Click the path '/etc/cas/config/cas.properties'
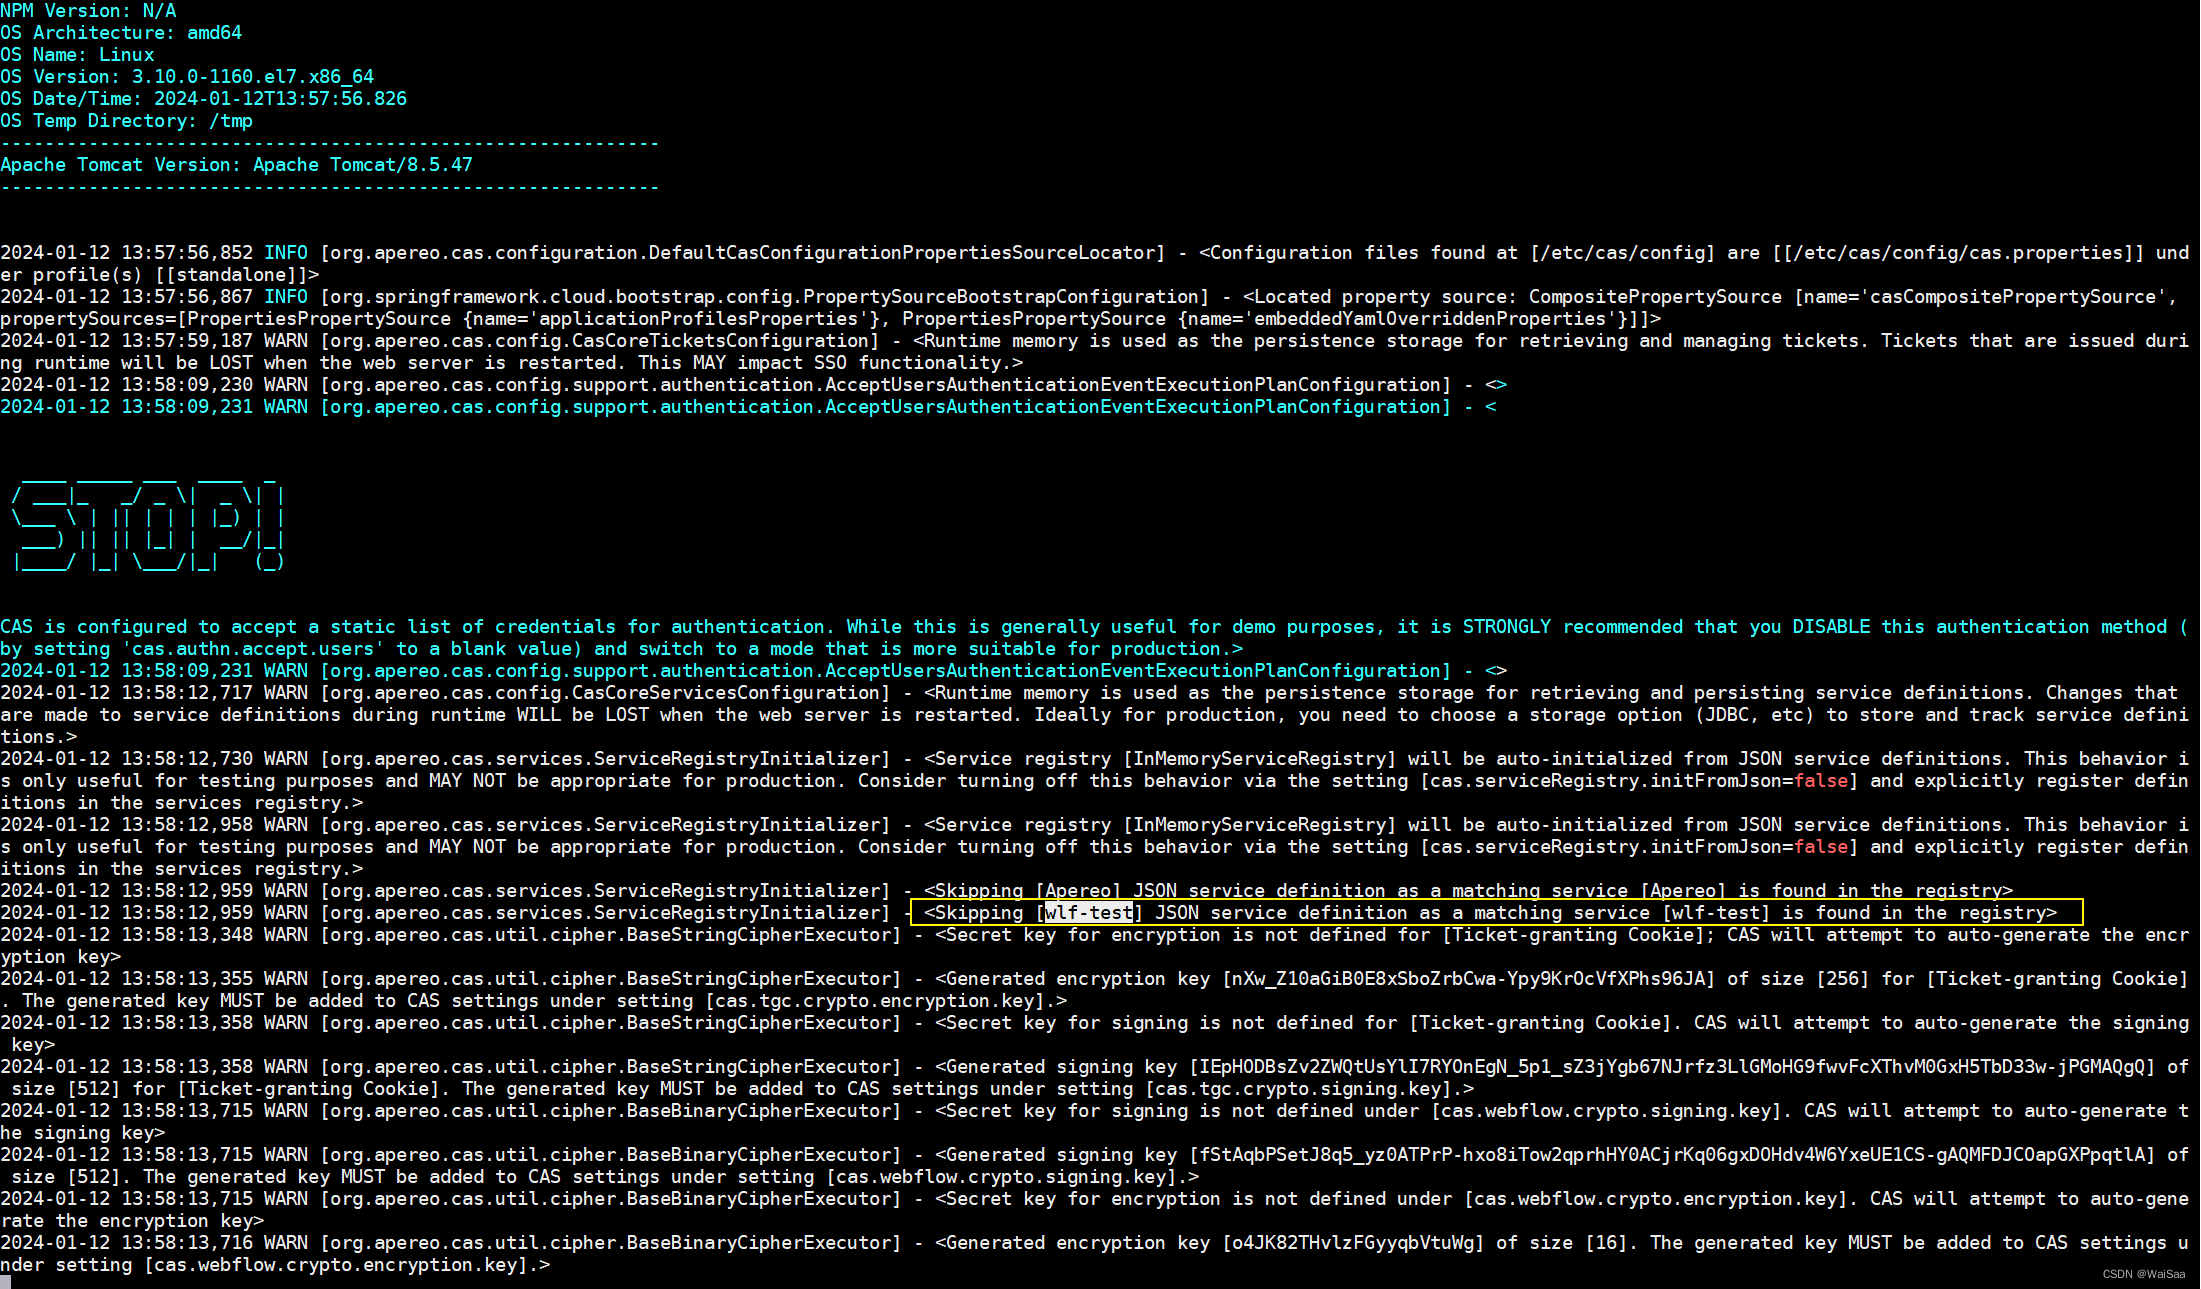The image size is (2201, 1289). (1958, 253)
